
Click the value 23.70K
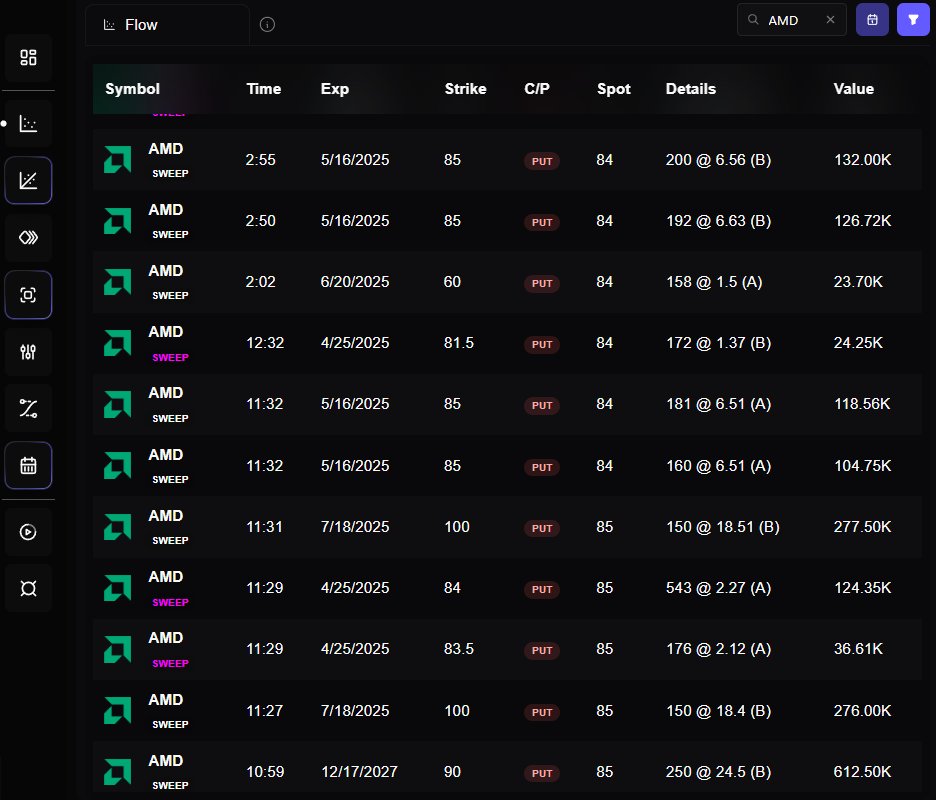point(858,282)
